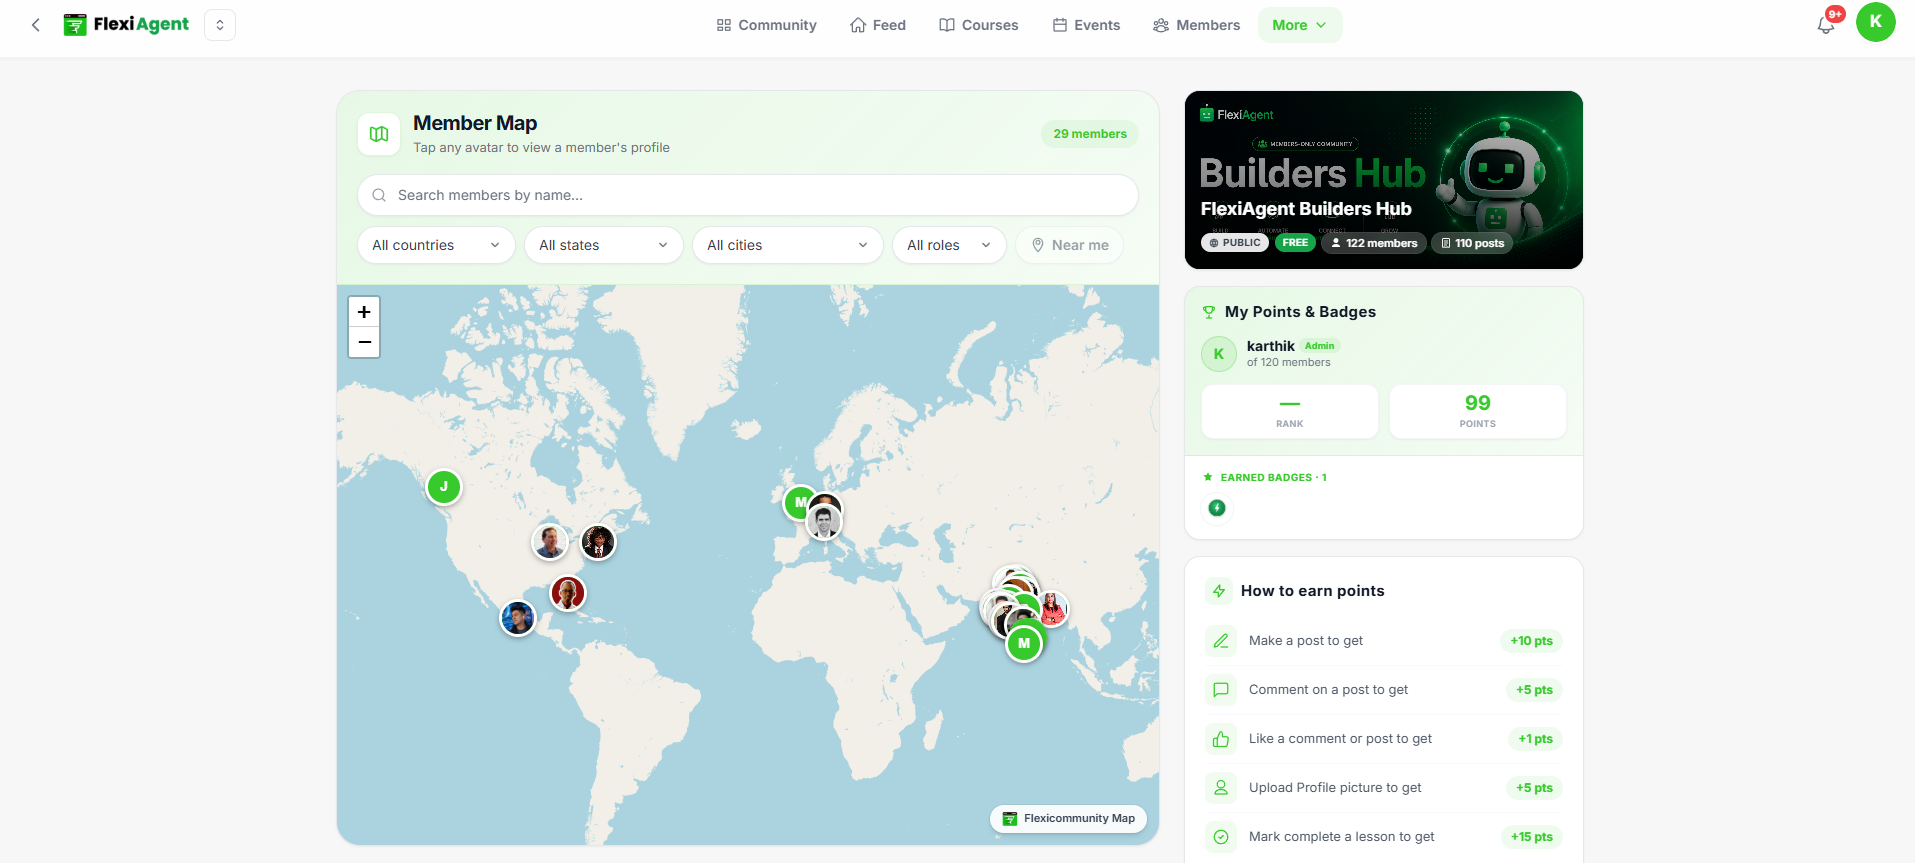The width and height of the screenshot is (1915, 863).
Task: Zoom out on the map
Action: point(364,342)
